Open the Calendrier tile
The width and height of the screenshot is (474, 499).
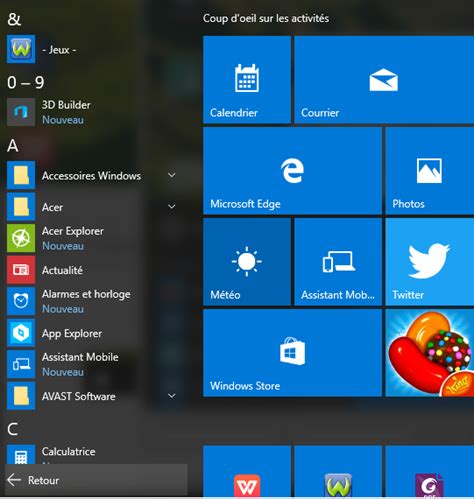pos(247,80)
